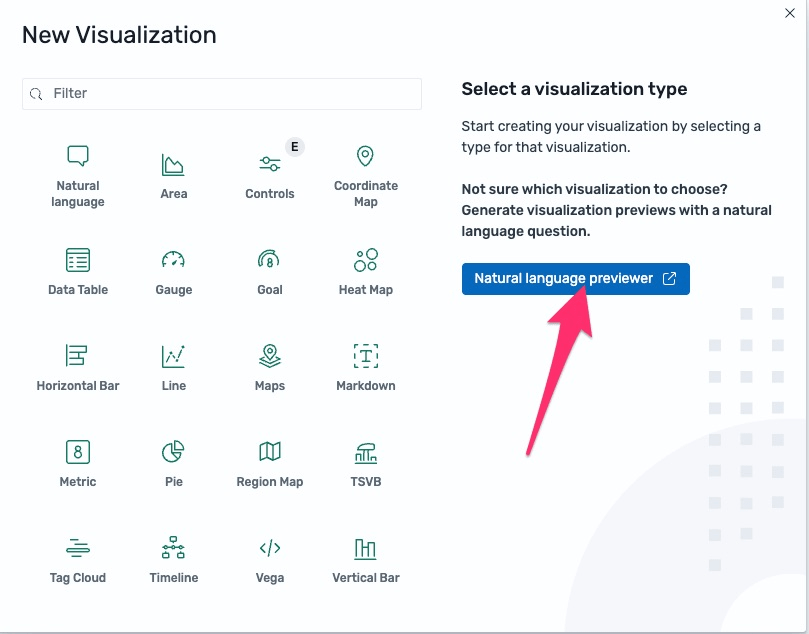Close the New Visualization dialog
Image resolution: width=809 pixels, height=634 pixels.
tap(790, 13)
